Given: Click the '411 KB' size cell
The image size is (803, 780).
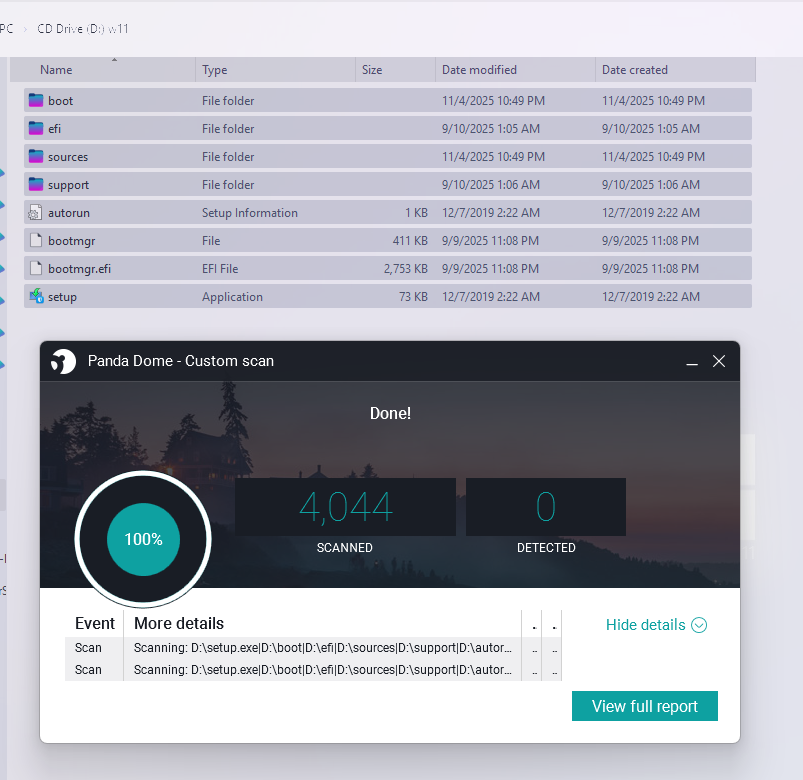Looking at the screenshot, I should (x=410, y=241).
